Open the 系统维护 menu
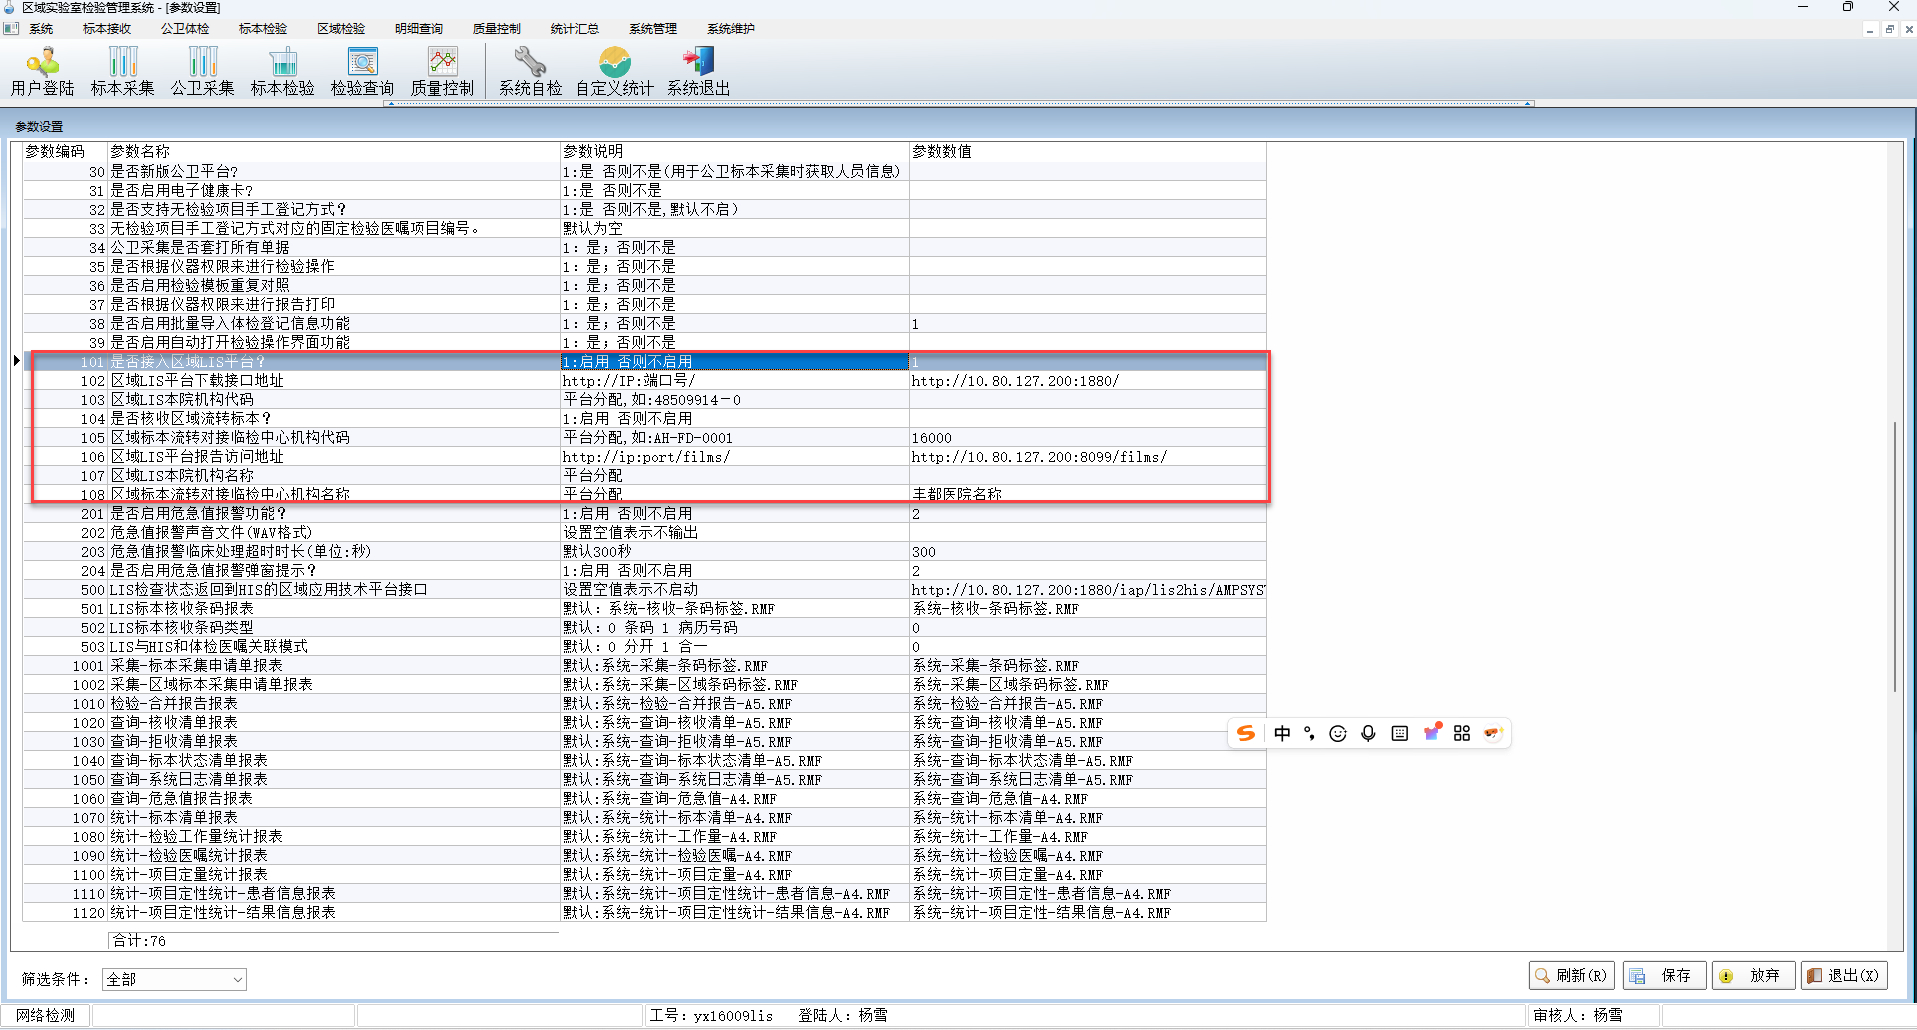Image resolution: width=1917 pixels, height=1030 pixels. (x=730, y=29)
